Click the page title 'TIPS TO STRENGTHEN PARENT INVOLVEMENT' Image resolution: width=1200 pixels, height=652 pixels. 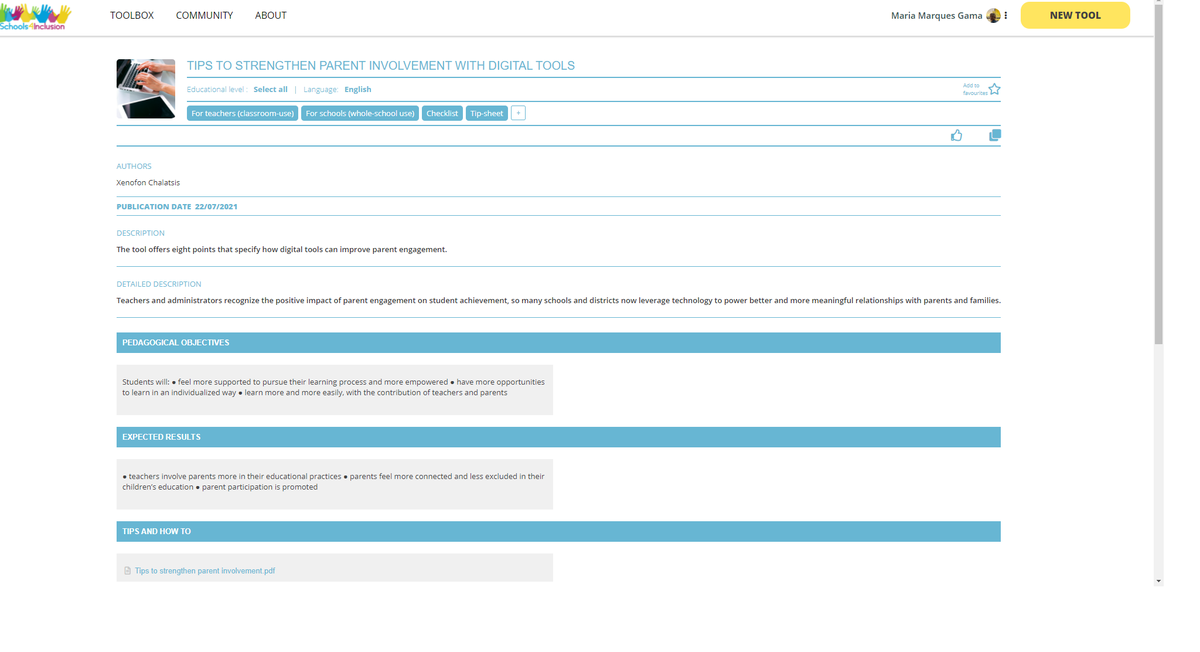click(381, 66)
